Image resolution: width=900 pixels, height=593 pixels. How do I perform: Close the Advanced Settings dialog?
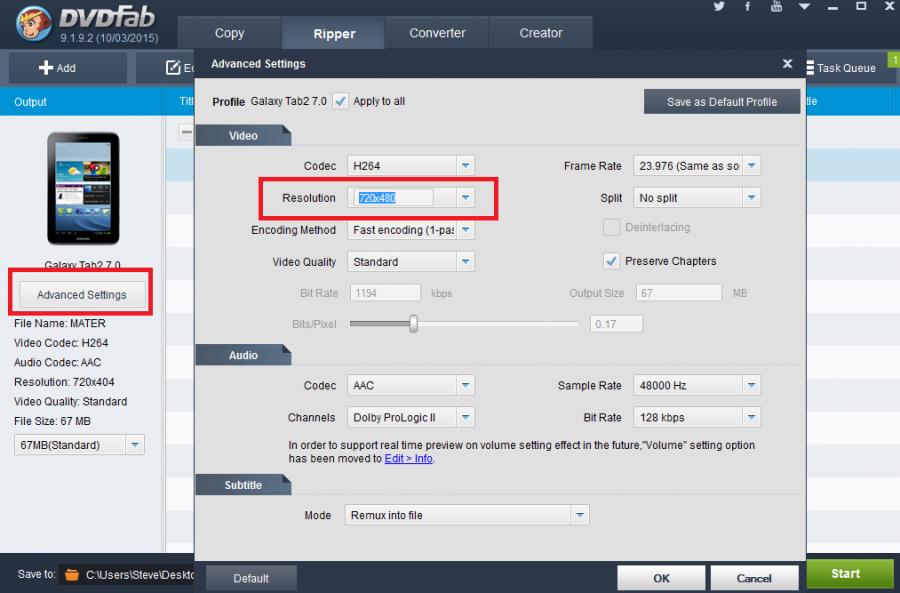787,64
